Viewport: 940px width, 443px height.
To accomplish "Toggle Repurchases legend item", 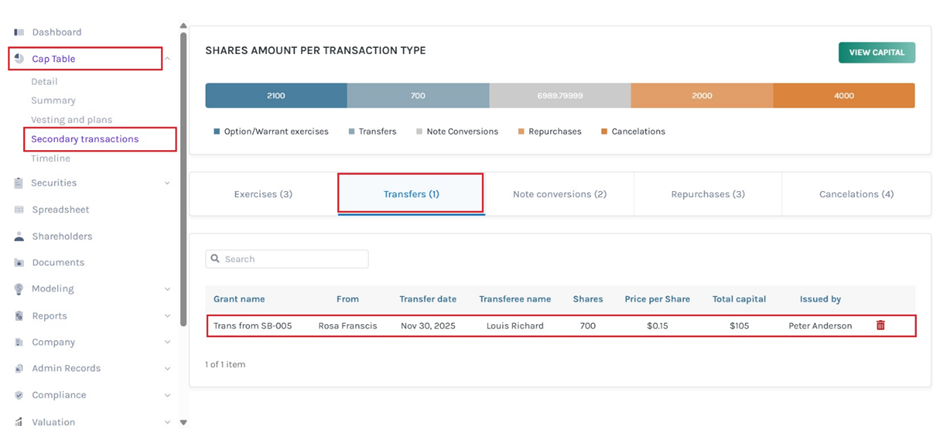I will coord(550,131).
